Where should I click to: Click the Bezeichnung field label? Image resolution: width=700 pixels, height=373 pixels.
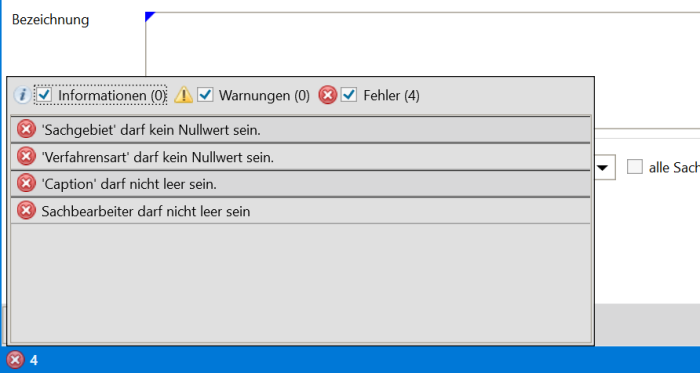click(x=50, y=20)
